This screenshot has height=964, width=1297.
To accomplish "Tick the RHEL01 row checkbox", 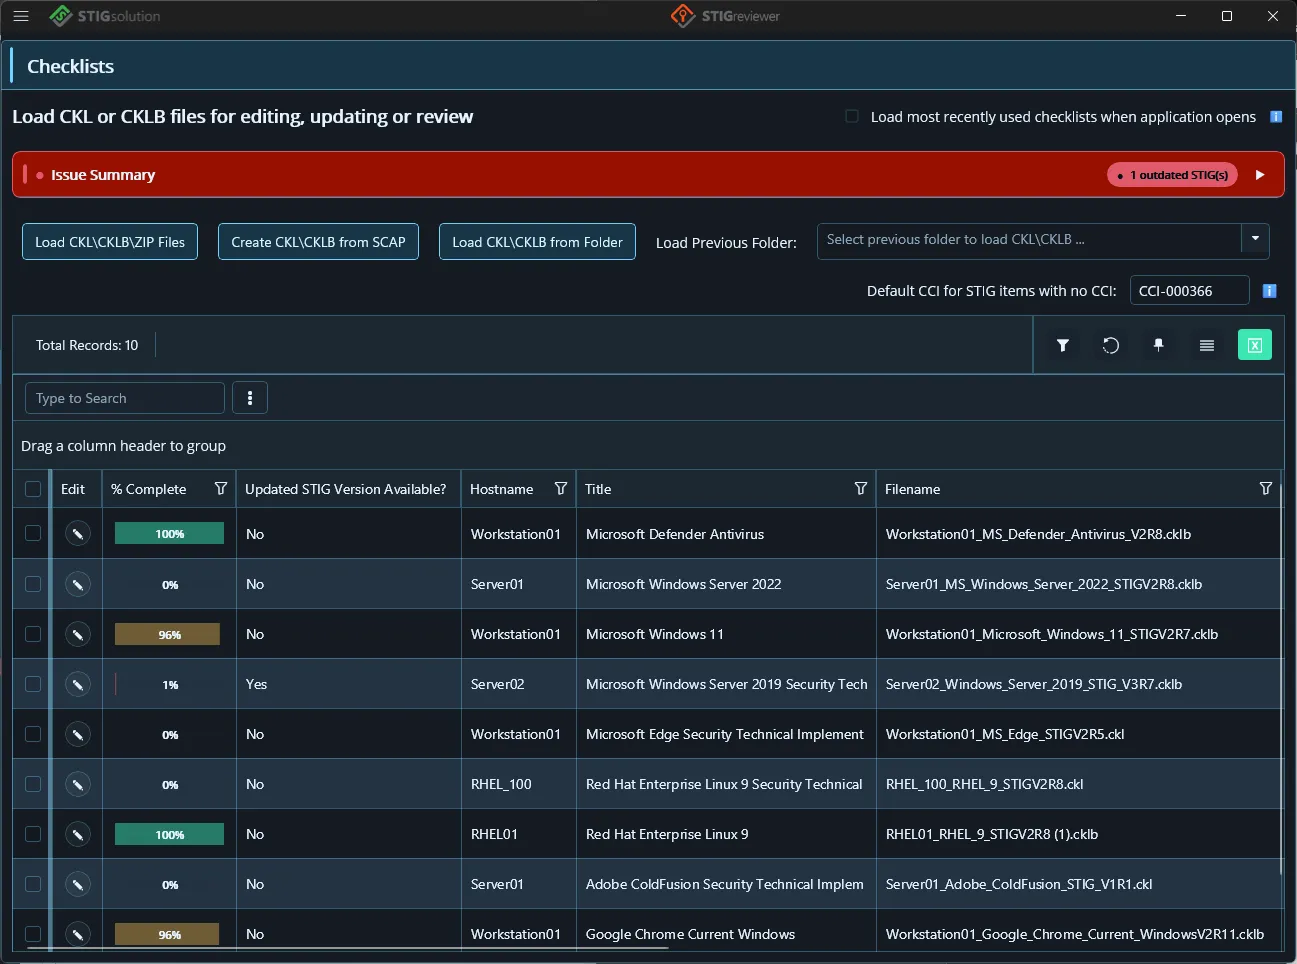I will (x=33, y=834).
